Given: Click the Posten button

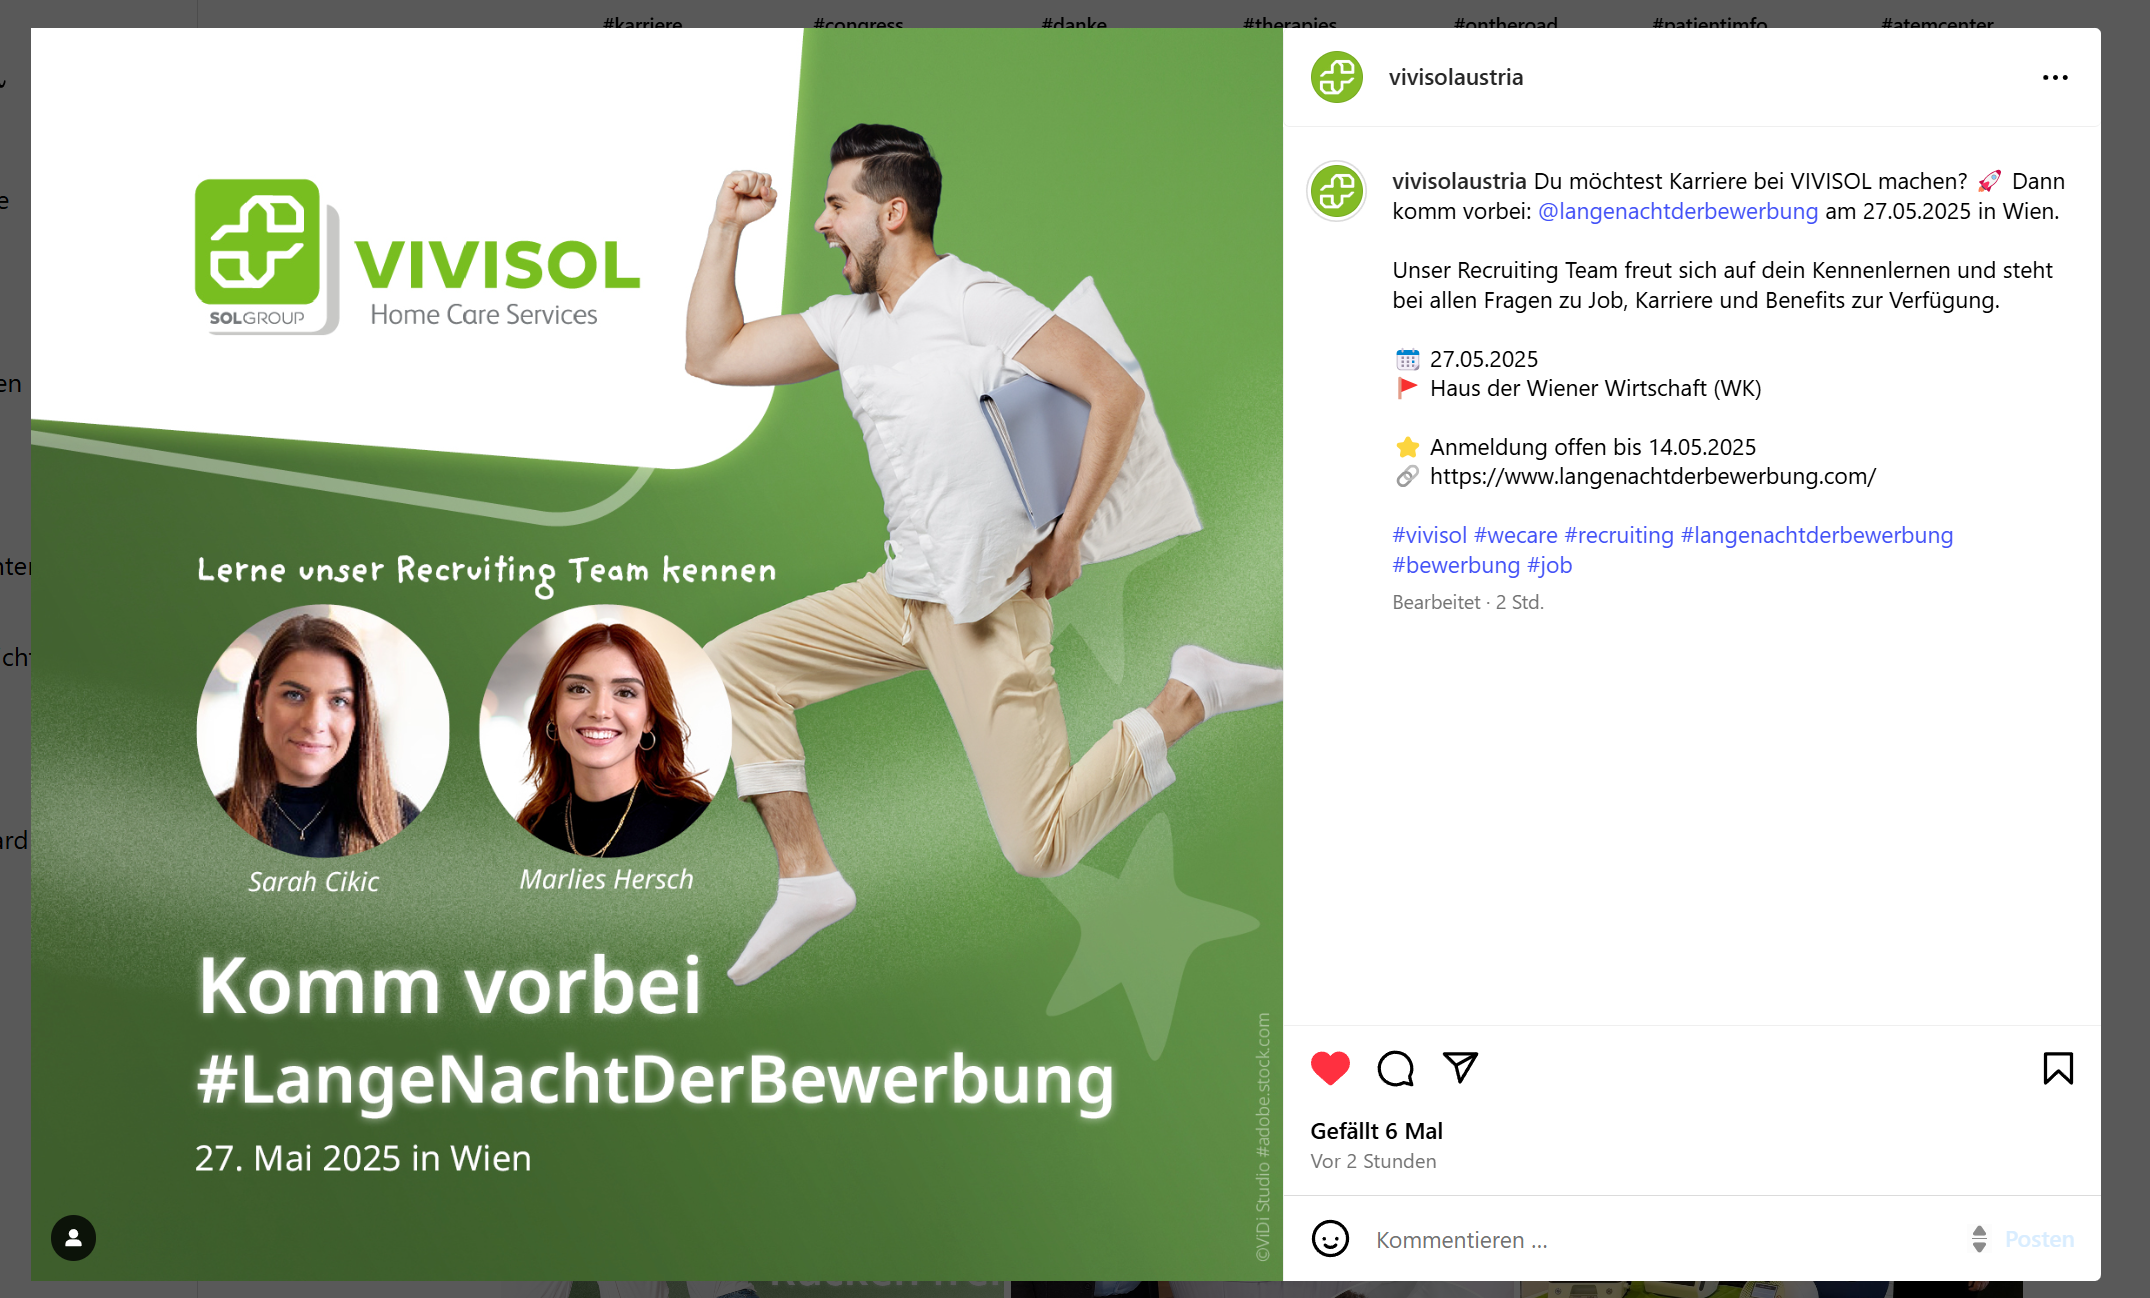Looking at the screenshot, I should 2039,1239.
